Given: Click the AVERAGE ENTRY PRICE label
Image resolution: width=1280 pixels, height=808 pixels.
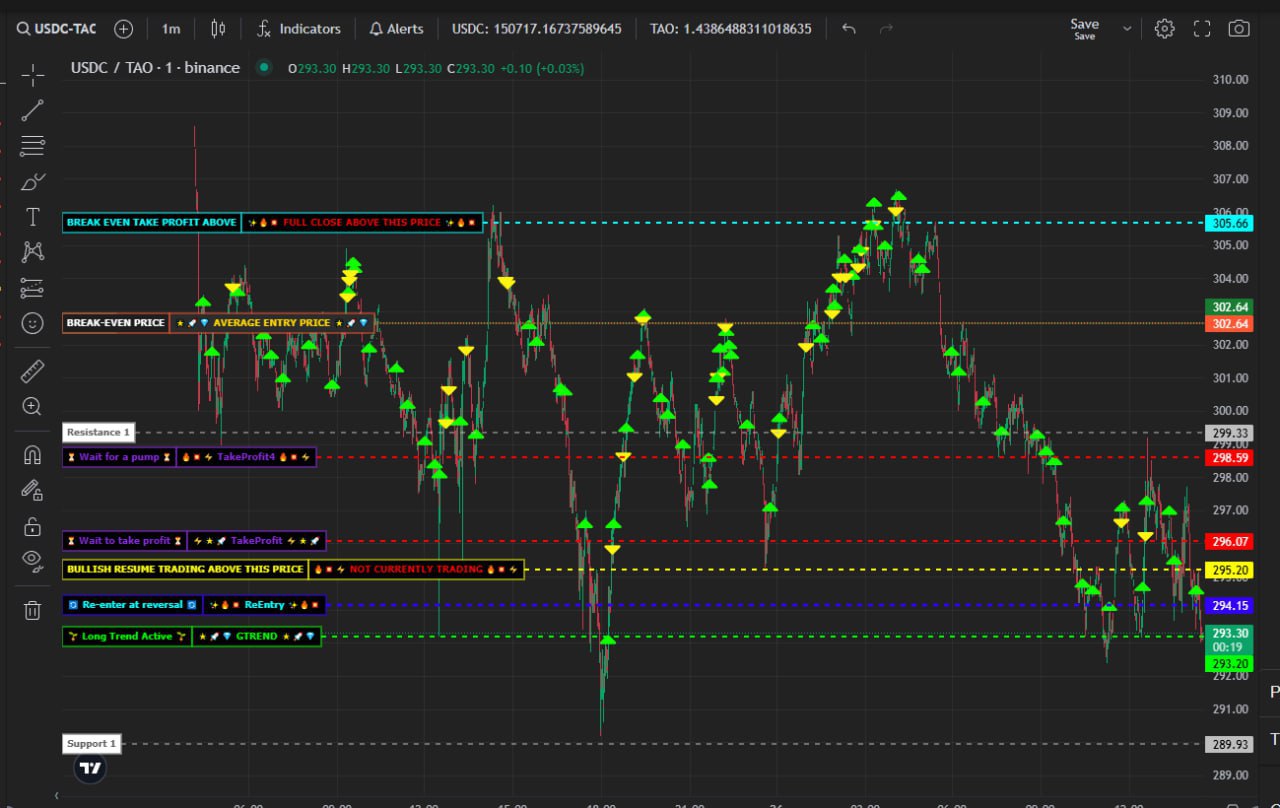Looking at the screenshot, I should coord(272,323).
